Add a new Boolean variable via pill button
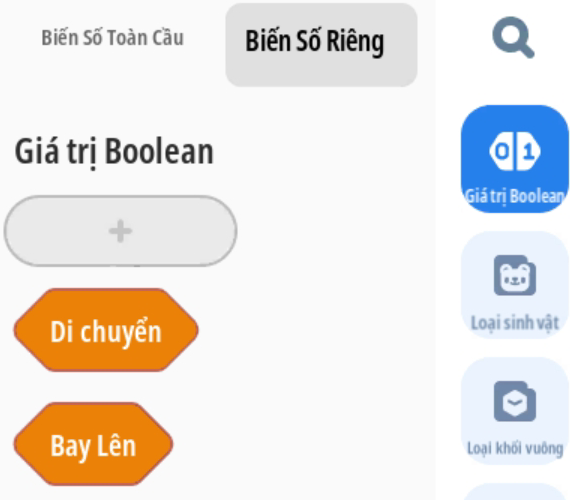Screen dimensions: 575x500 coord(120,231)
